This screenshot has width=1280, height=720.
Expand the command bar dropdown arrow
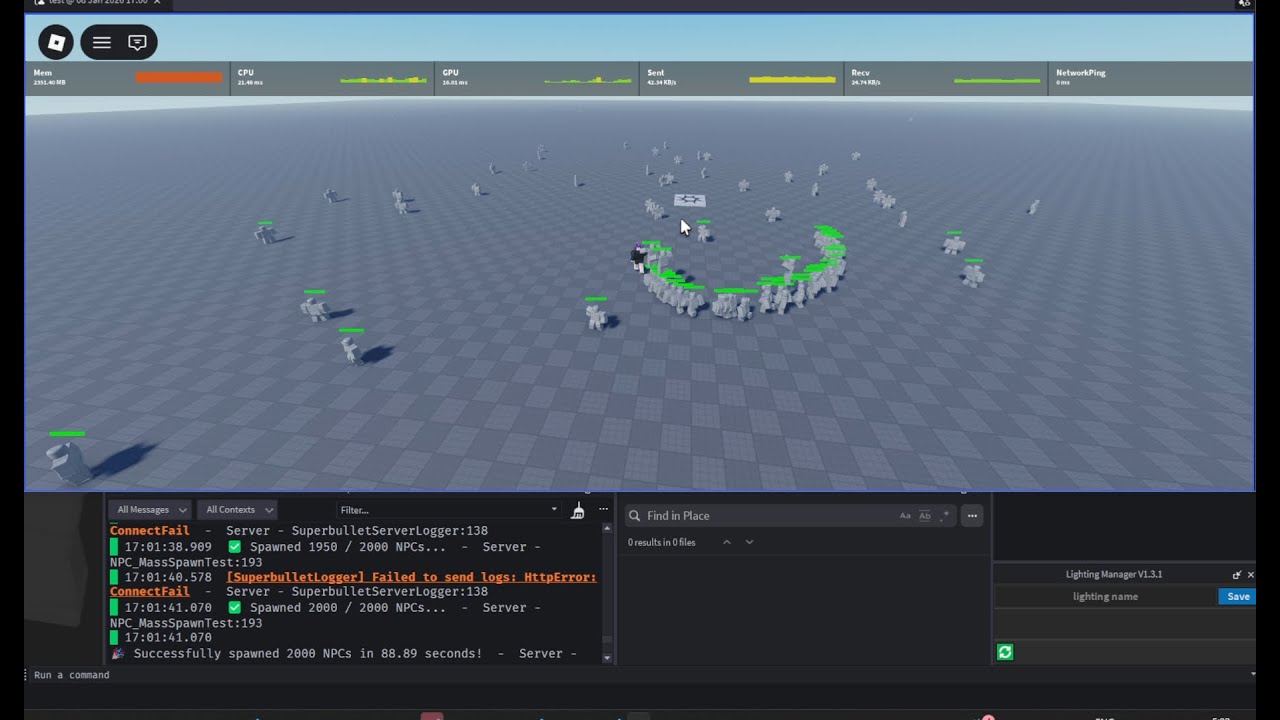point(1253,674)
